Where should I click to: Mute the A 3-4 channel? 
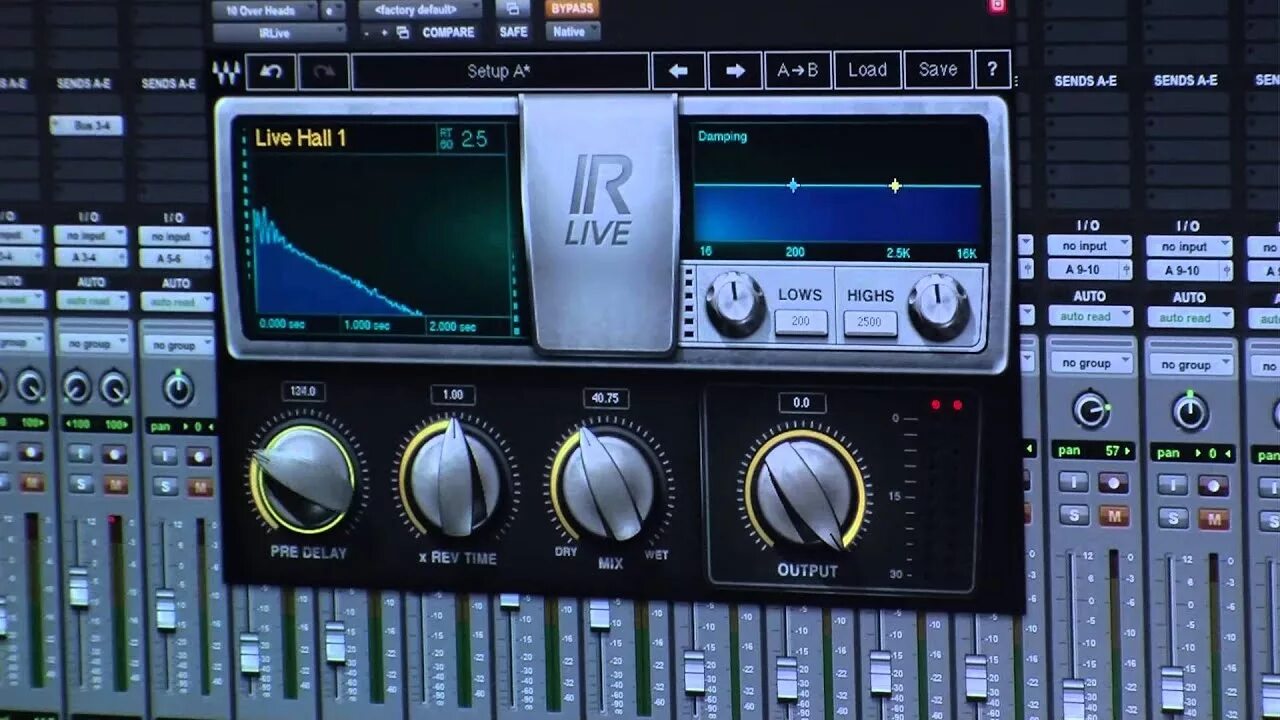[116, 485]
